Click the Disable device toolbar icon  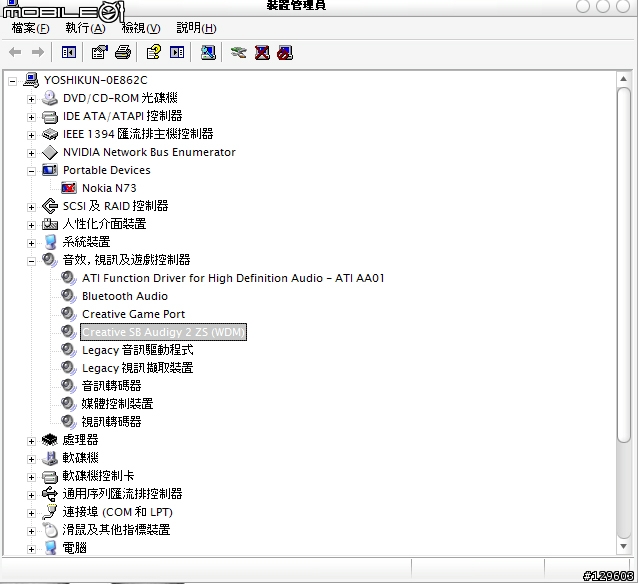tap(285, 52)
